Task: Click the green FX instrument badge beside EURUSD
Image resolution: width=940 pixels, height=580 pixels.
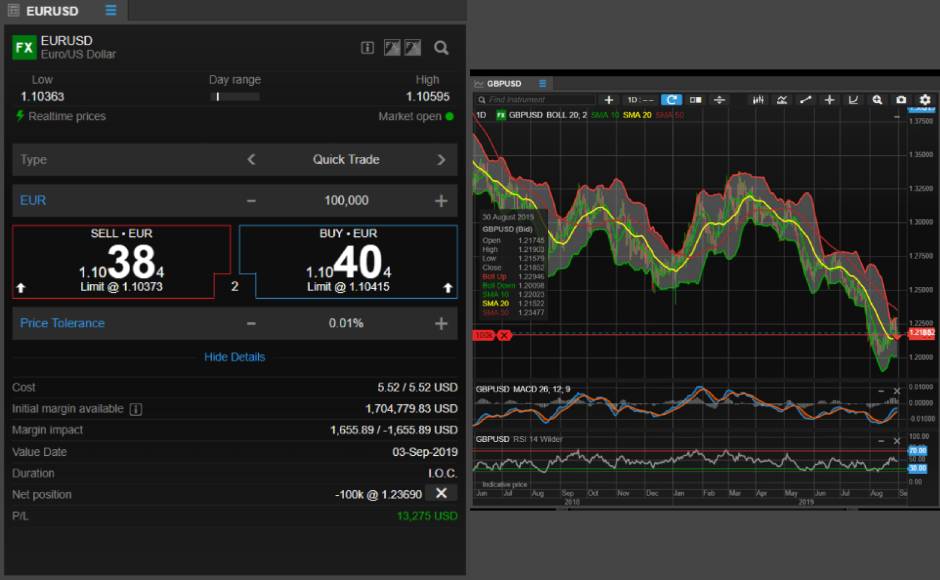Action: [24, 47]
